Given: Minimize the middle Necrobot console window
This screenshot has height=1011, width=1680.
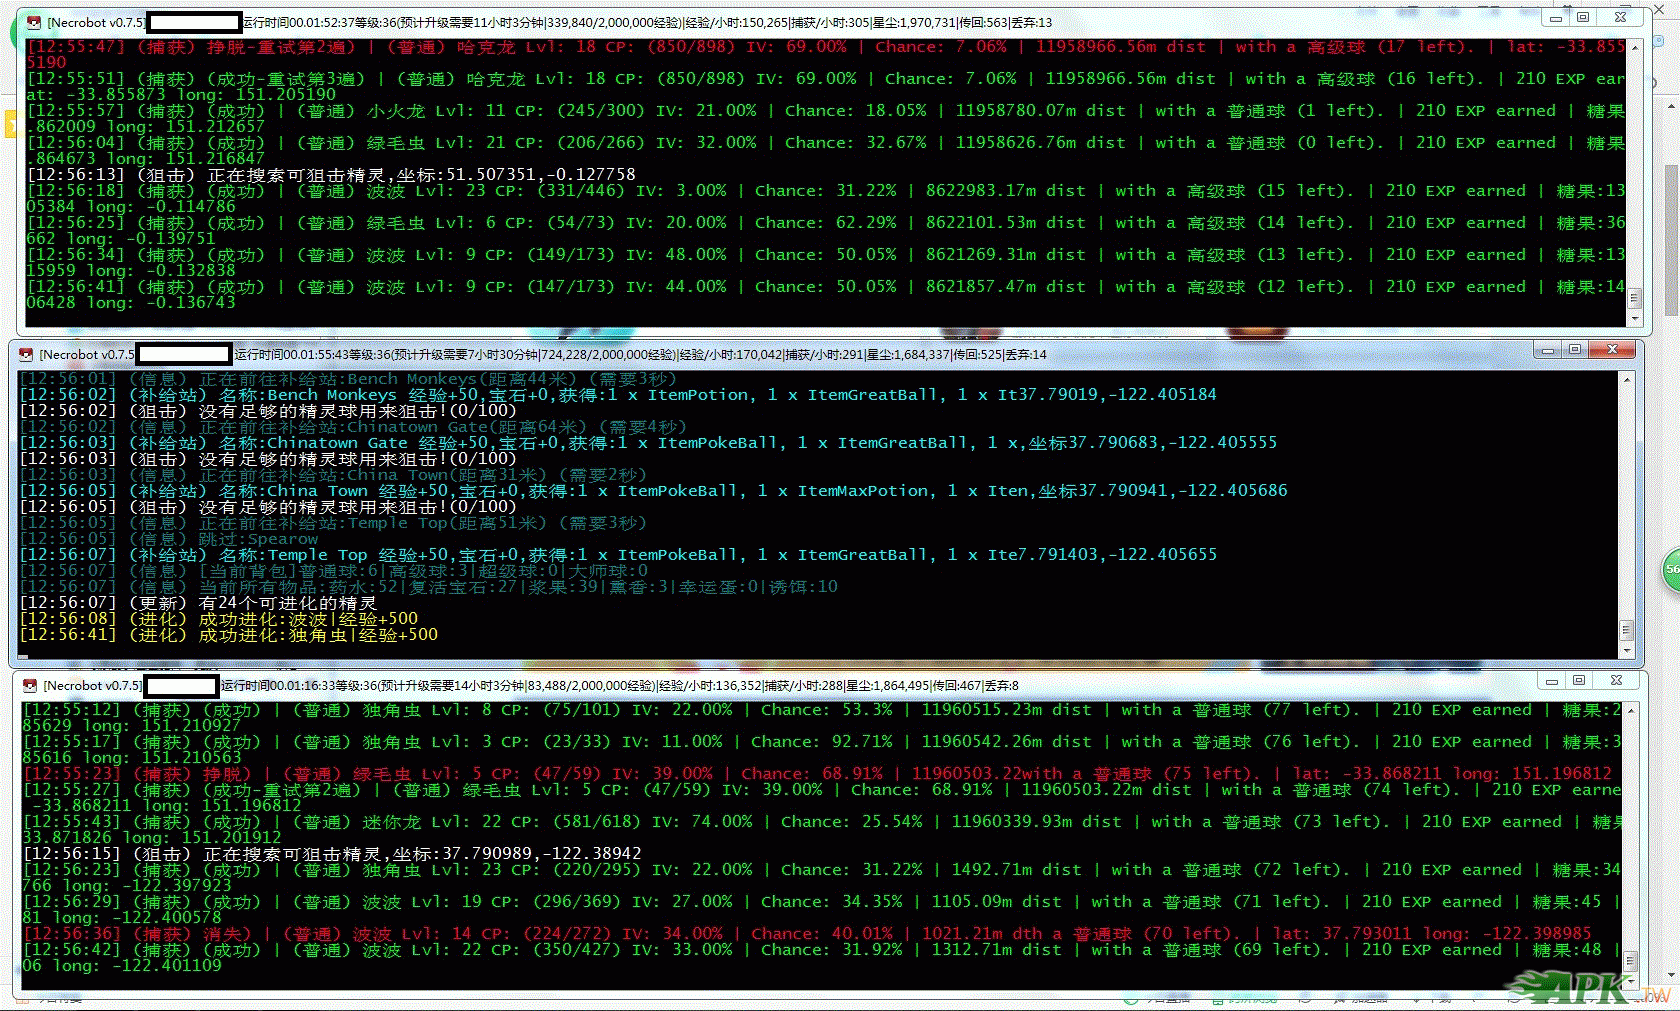Looking at the screenshot, I should click(1548, 350).
